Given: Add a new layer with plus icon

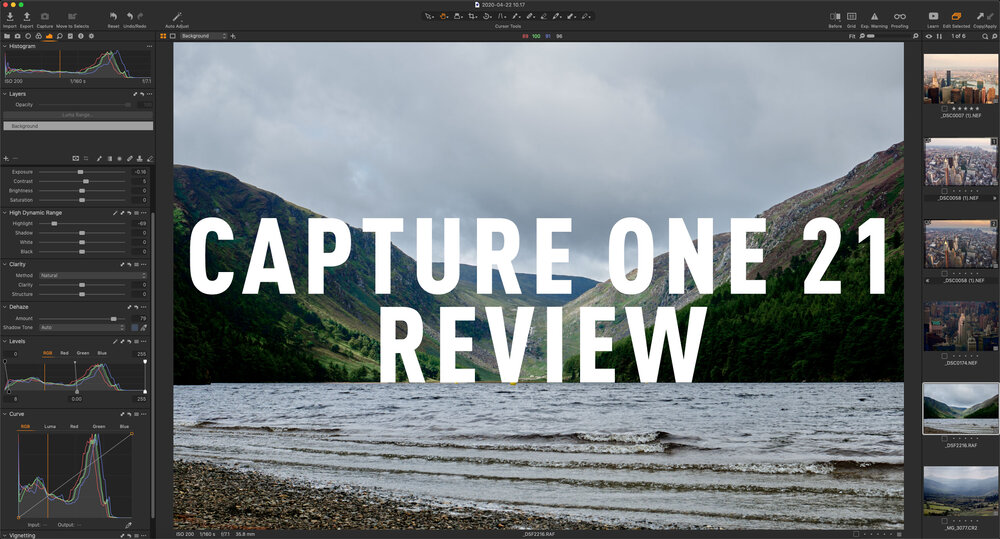Looking at the screenshot, I should click(6, 159).
